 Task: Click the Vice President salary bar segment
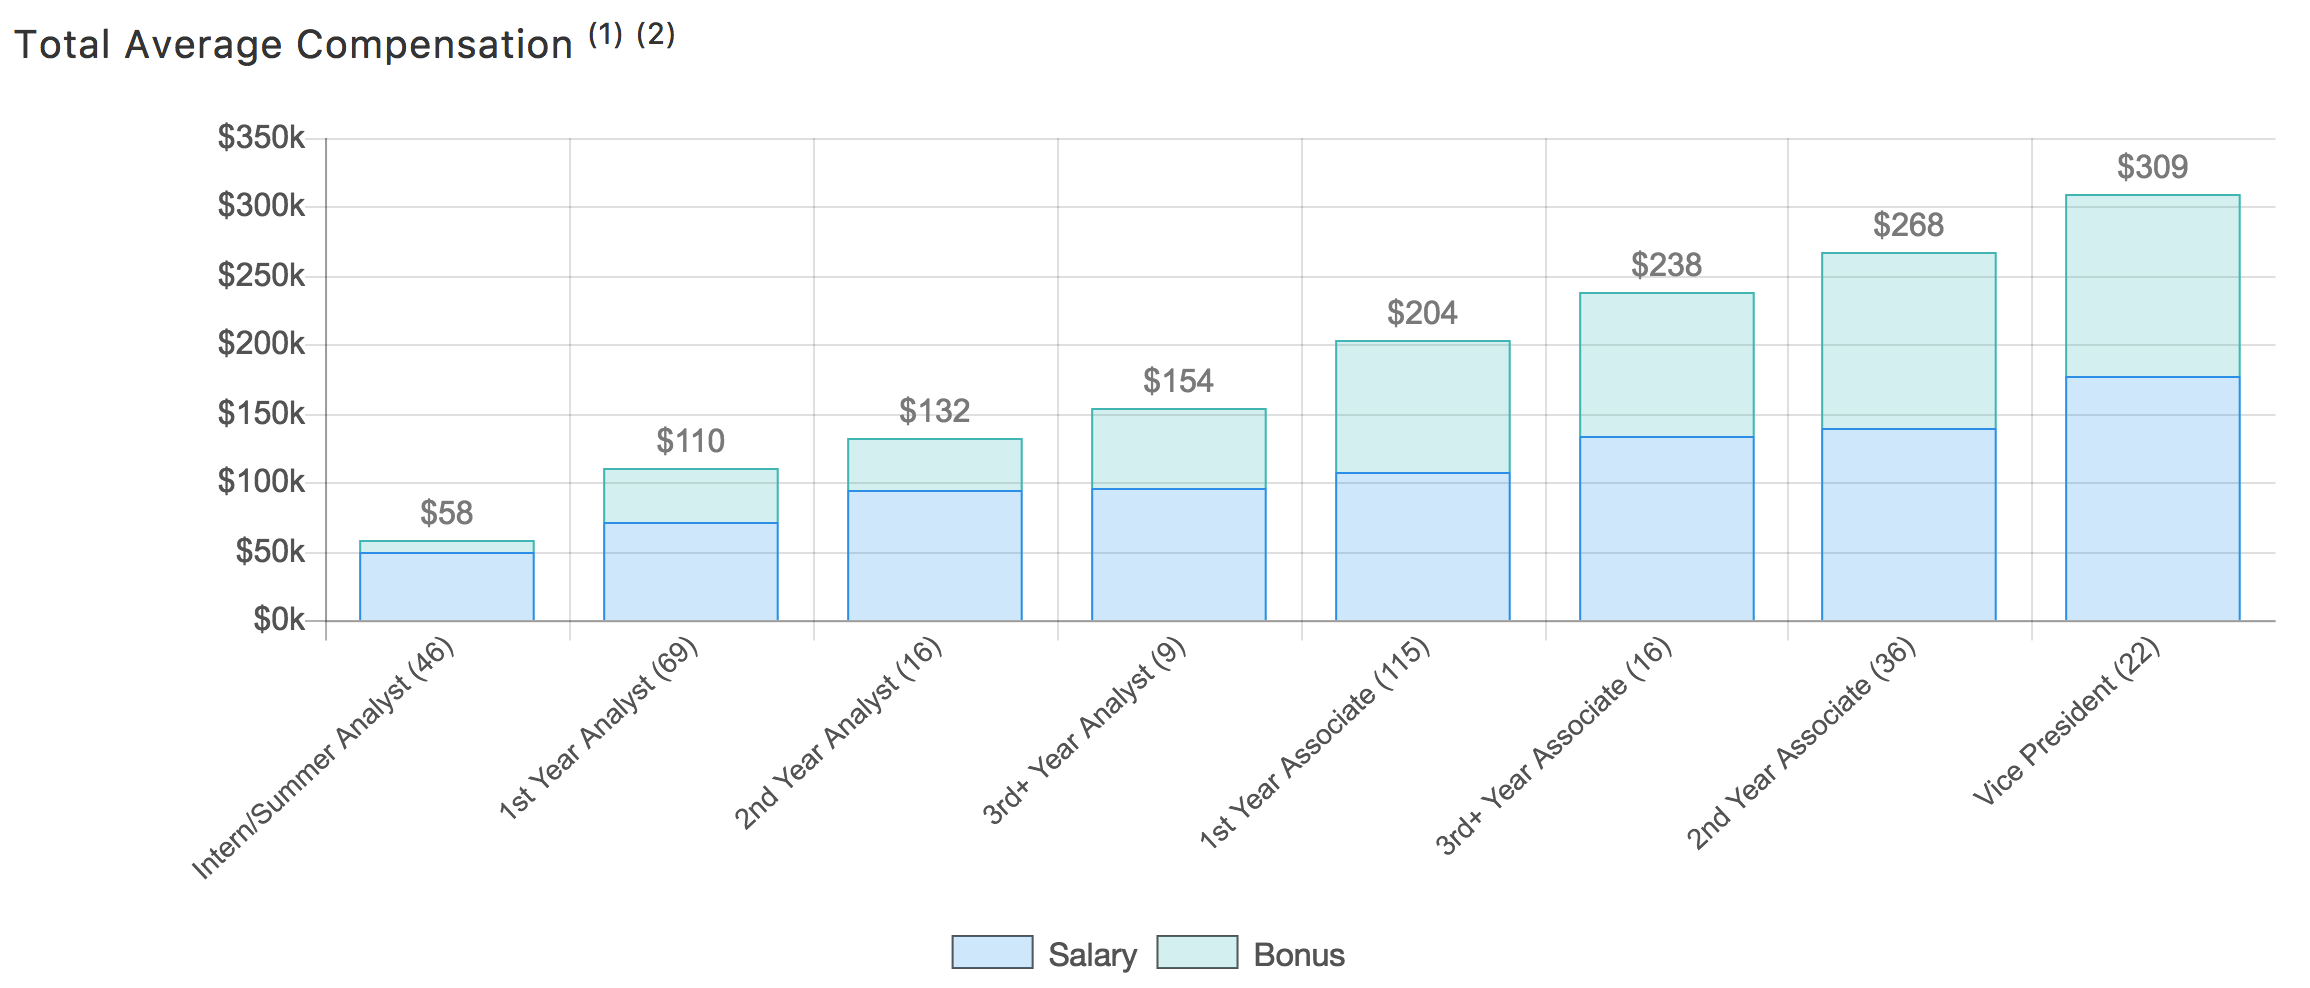tap(2152, 498)
